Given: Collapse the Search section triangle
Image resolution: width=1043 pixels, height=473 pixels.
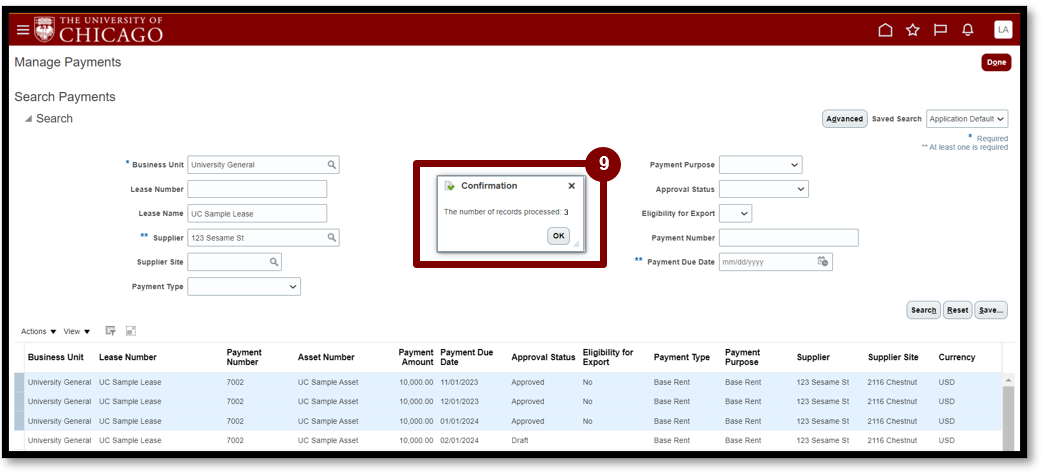Looking at the screenshot, I should coord(28,118).
